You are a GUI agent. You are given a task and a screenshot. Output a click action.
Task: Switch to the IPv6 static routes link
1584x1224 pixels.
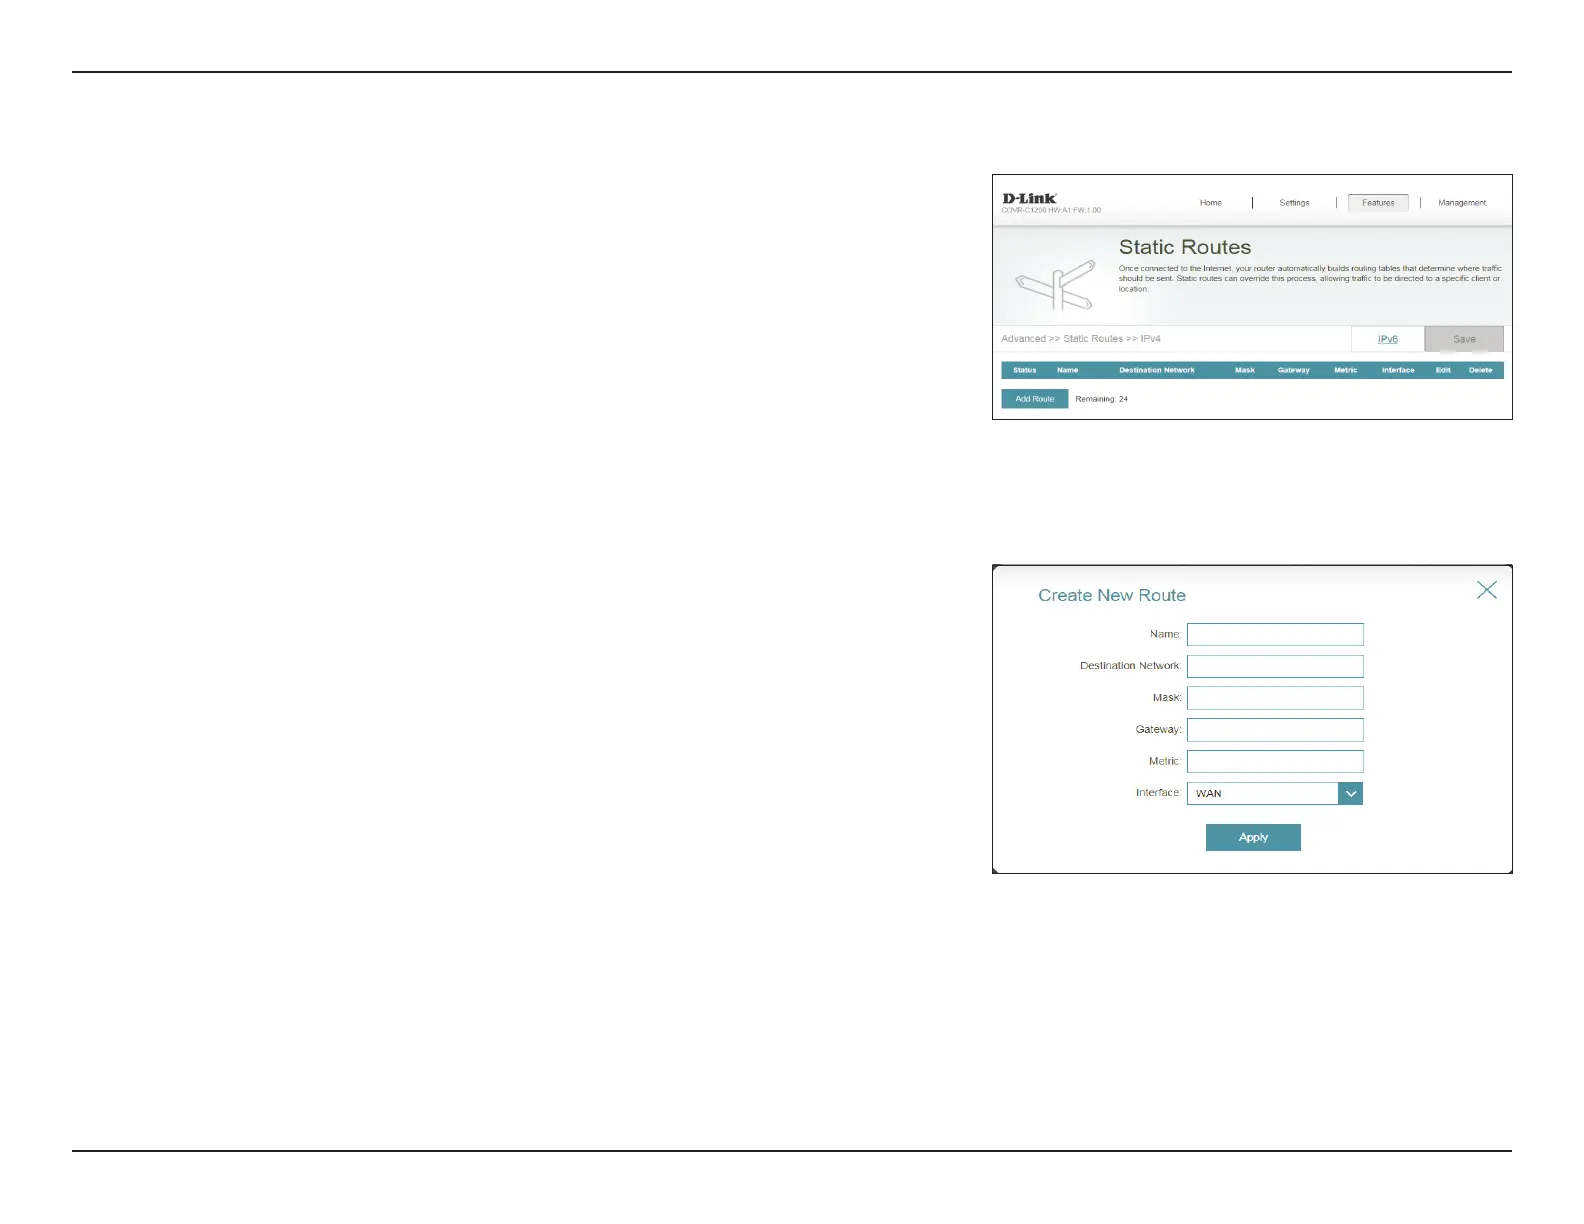coord(1387,339)
